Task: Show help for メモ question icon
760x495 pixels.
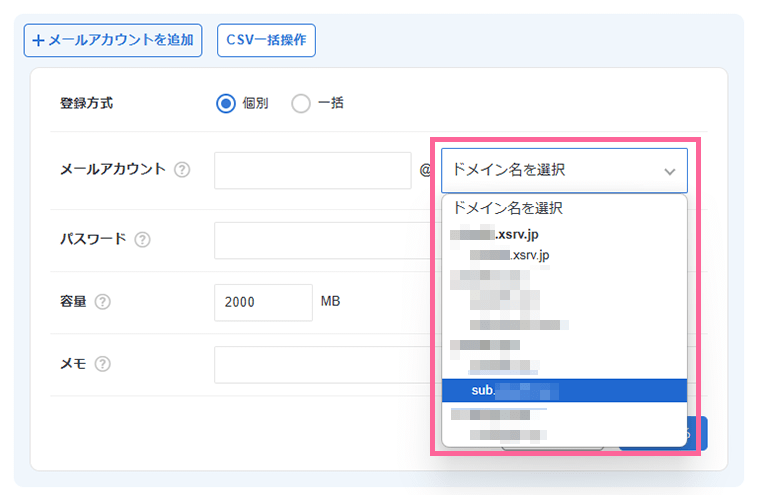Action: (102, 364)
